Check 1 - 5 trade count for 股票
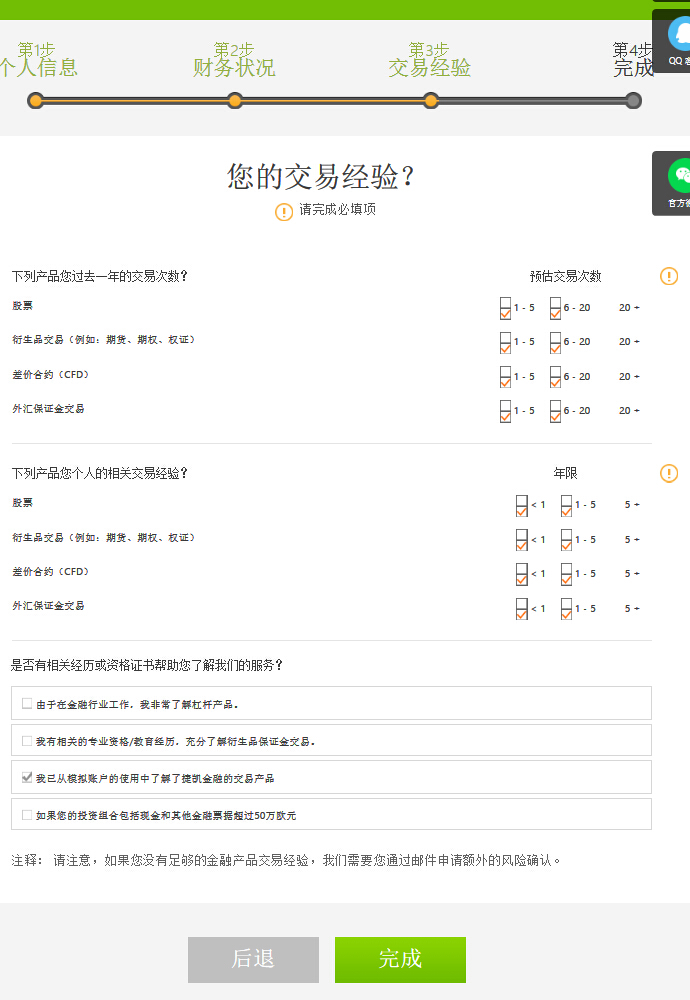The image size is (690, 1000). coord(506,308)
